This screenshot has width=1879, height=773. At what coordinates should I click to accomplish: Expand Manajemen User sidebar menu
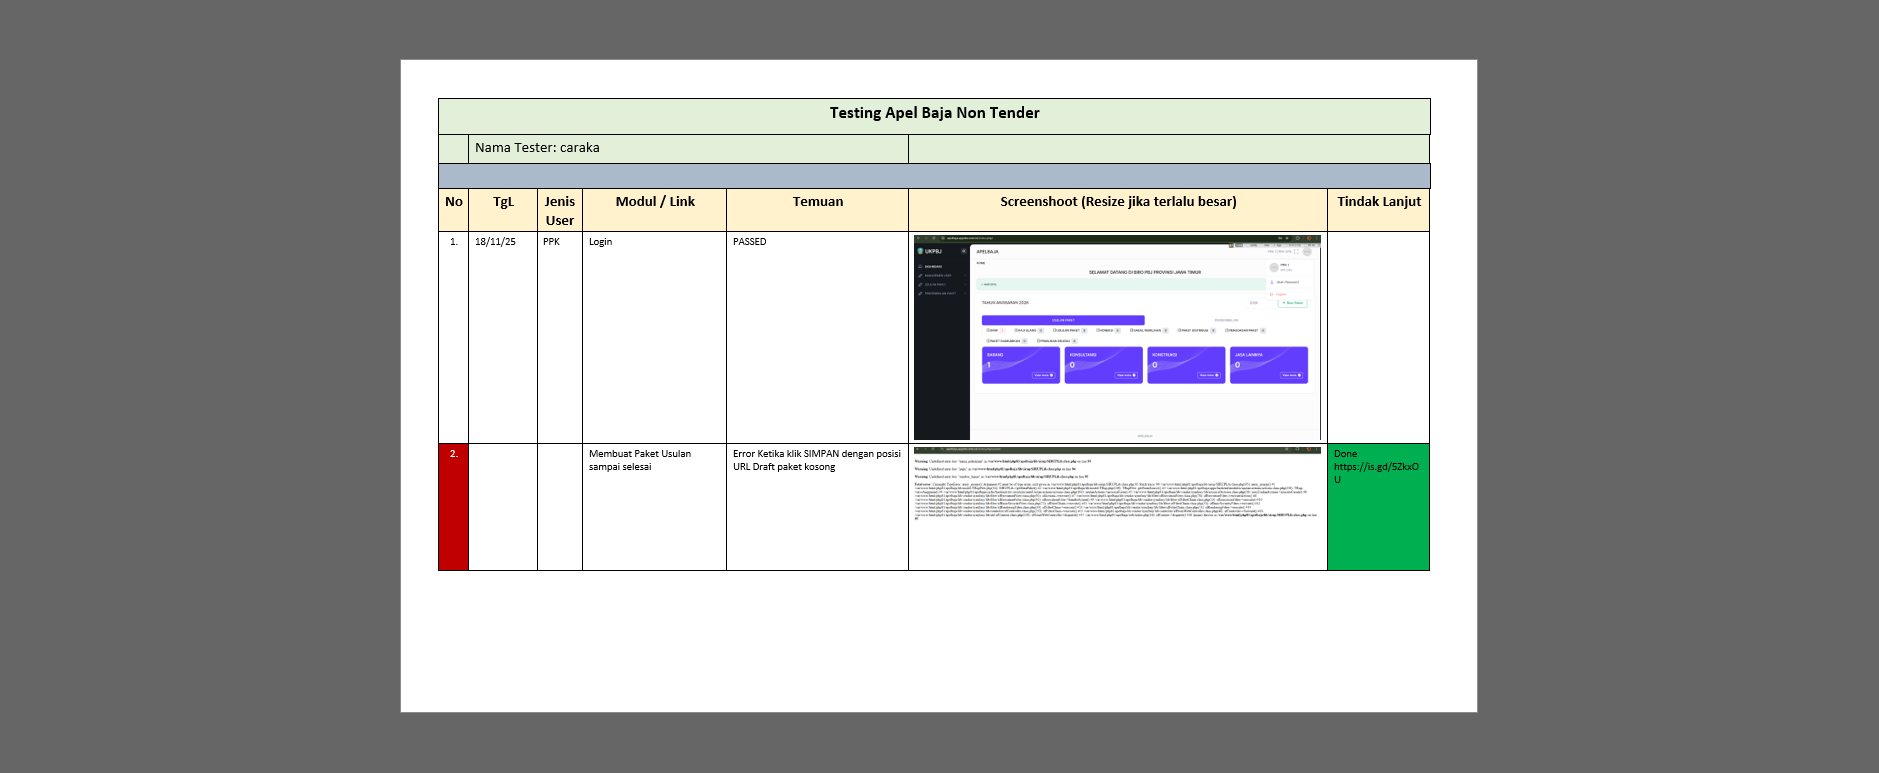point(938,275)
